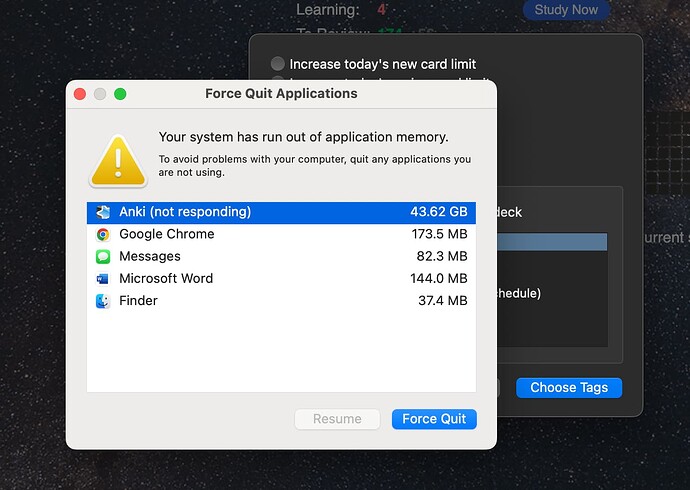The width and height of the screenshot is (690, 490).
Task: Click the Microsoft Word icon
Action: pos(103,278)
